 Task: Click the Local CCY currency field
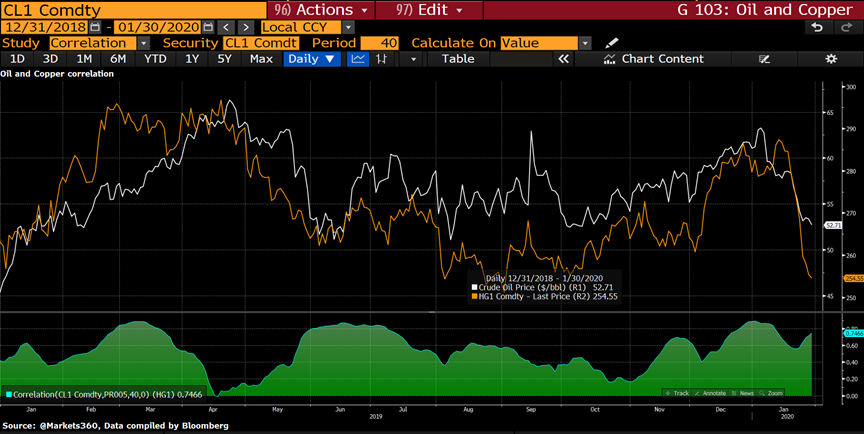pos(301,27)
